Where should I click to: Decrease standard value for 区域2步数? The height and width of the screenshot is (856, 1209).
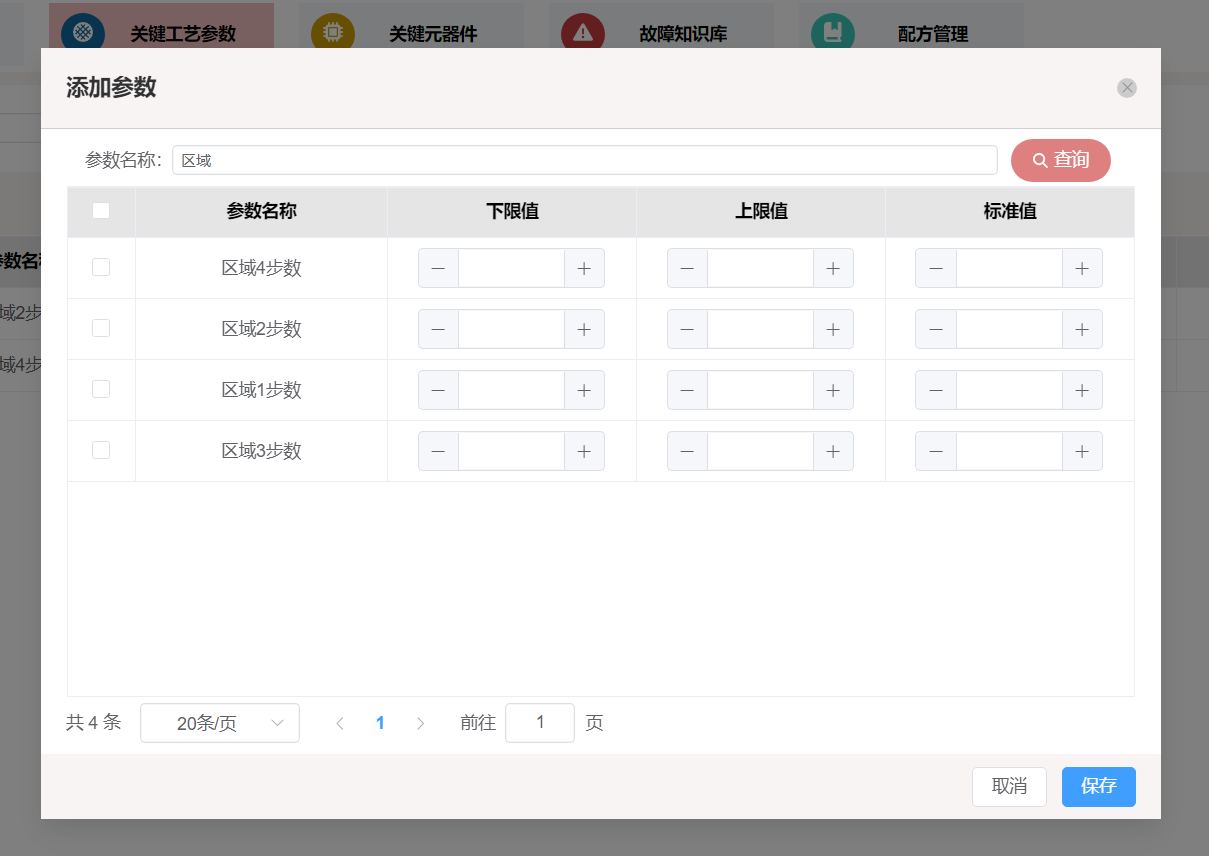pyautogui.click(x=936, y=329)
